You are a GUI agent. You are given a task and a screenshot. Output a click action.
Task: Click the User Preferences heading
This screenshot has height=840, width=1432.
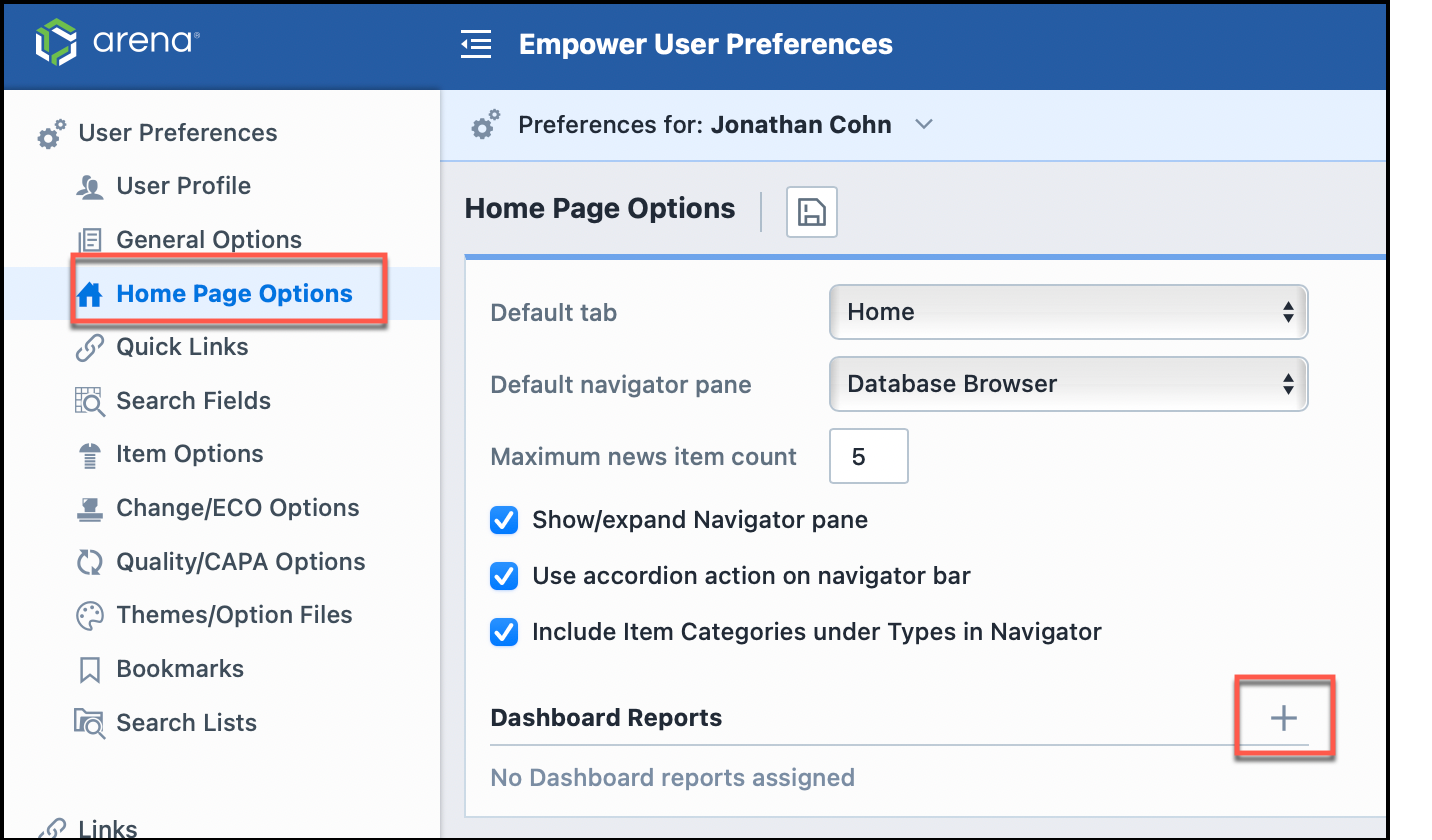pos(178,133)
